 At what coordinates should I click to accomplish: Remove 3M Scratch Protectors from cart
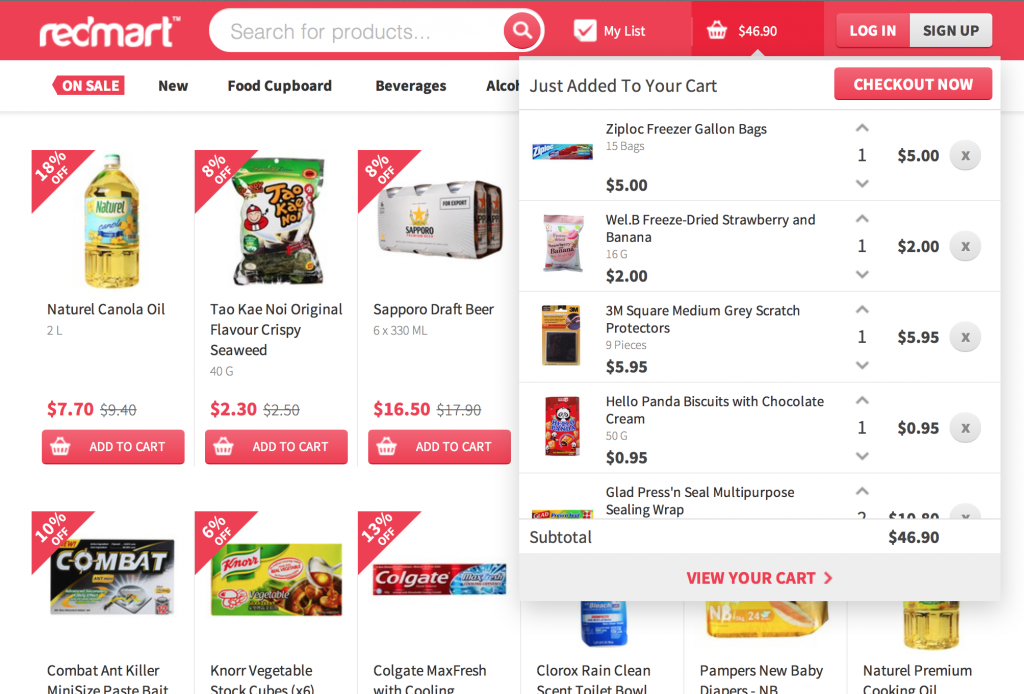tap(965, 337)
